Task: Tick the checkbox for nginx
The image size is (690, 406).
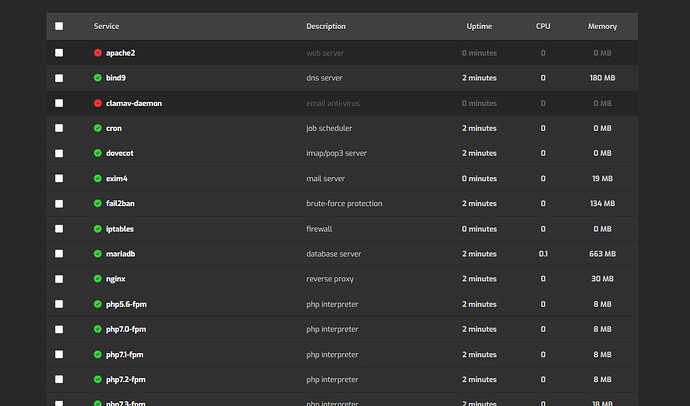Action: [x=59, y=279]
